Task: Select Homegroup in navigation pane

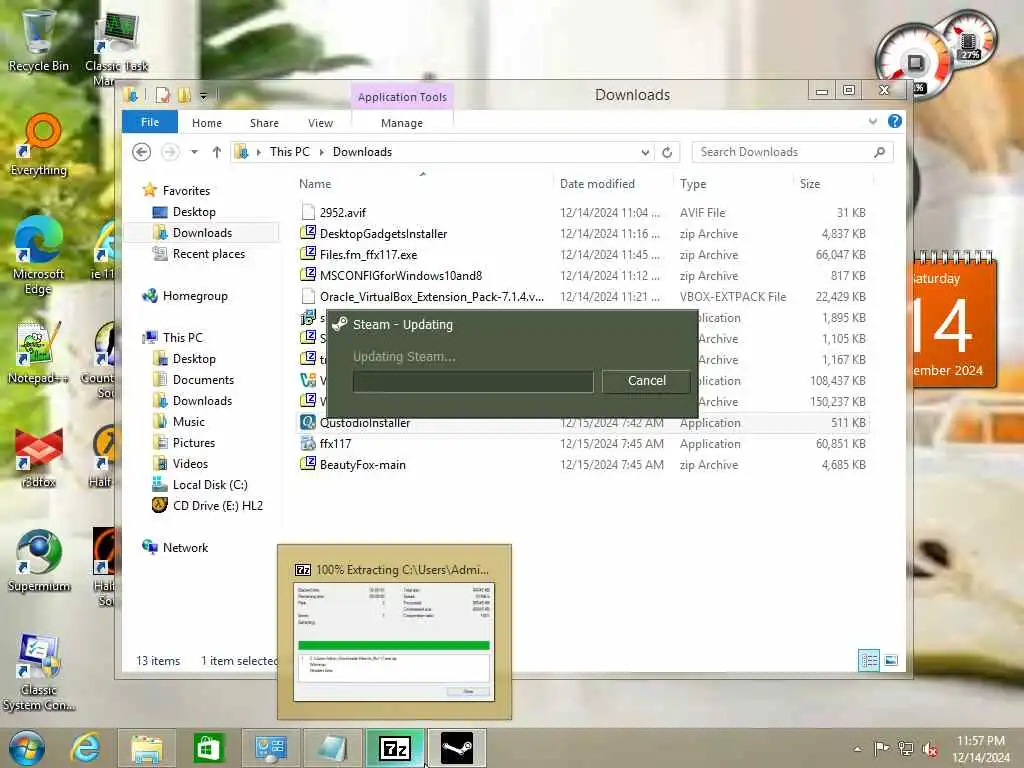Action: (x=195, y=296)
